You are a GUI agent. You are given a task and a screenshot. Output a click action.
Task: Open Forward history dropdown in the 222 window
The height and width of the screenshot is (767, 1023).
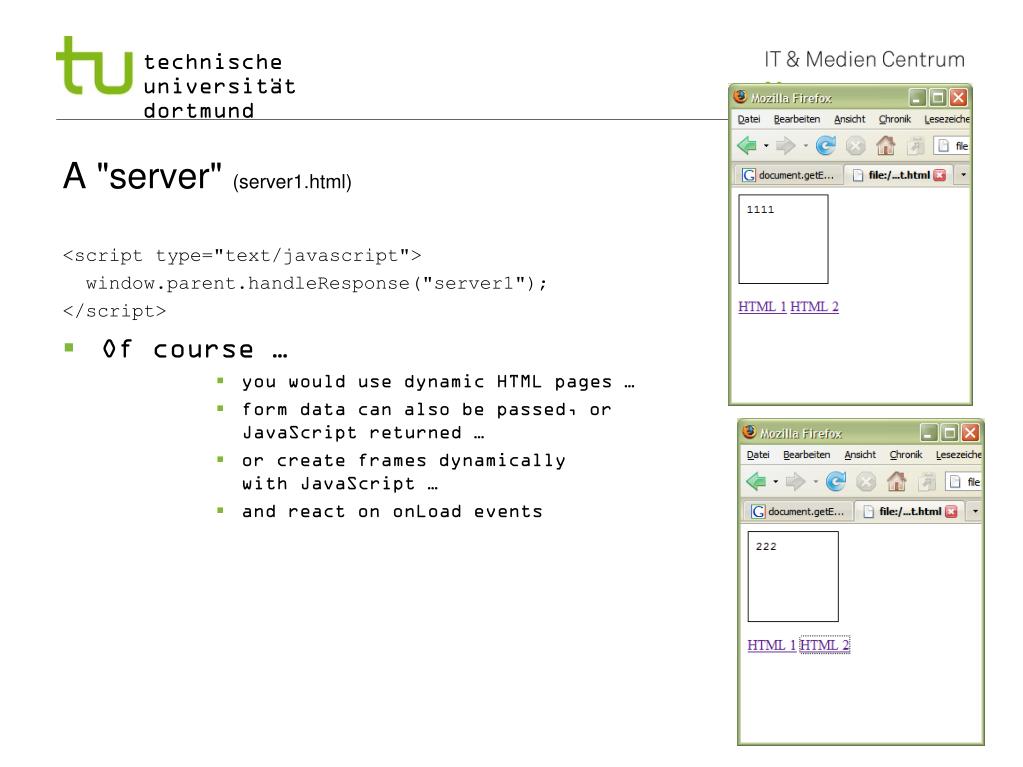click(816, 481)
